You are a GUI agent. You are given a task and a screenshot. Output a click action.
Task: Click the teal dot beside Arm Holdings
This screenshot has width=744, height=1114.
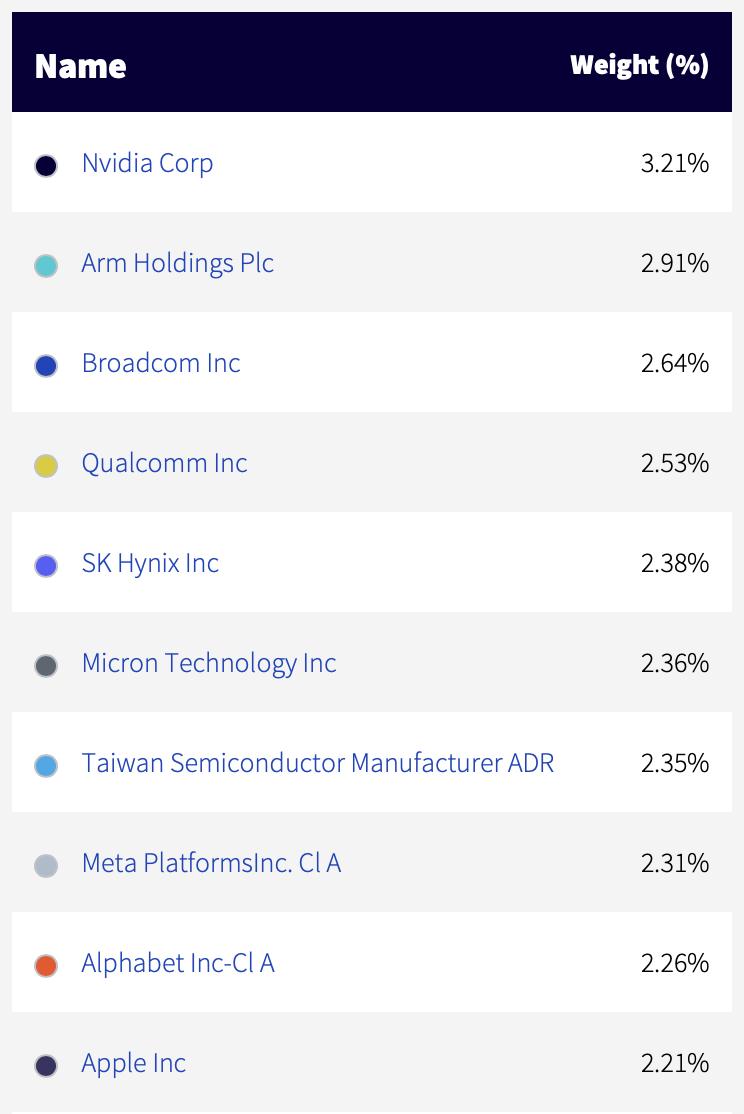[x=46, y=266]
